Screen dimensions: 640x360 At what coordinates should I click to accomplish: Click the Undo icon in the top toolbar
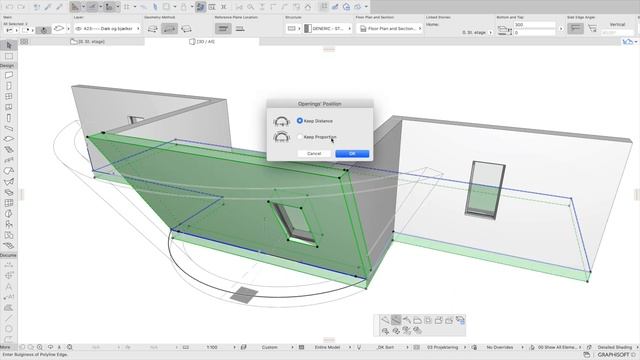10,7
